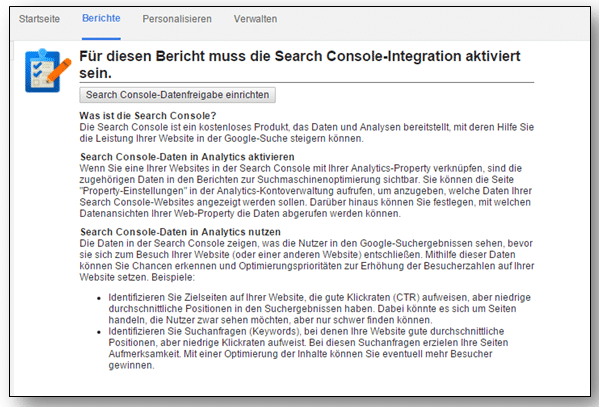
Task: Click the bullet text starting 'Identifizieren Sie Suchanfragen'
Action: (308, 348)
